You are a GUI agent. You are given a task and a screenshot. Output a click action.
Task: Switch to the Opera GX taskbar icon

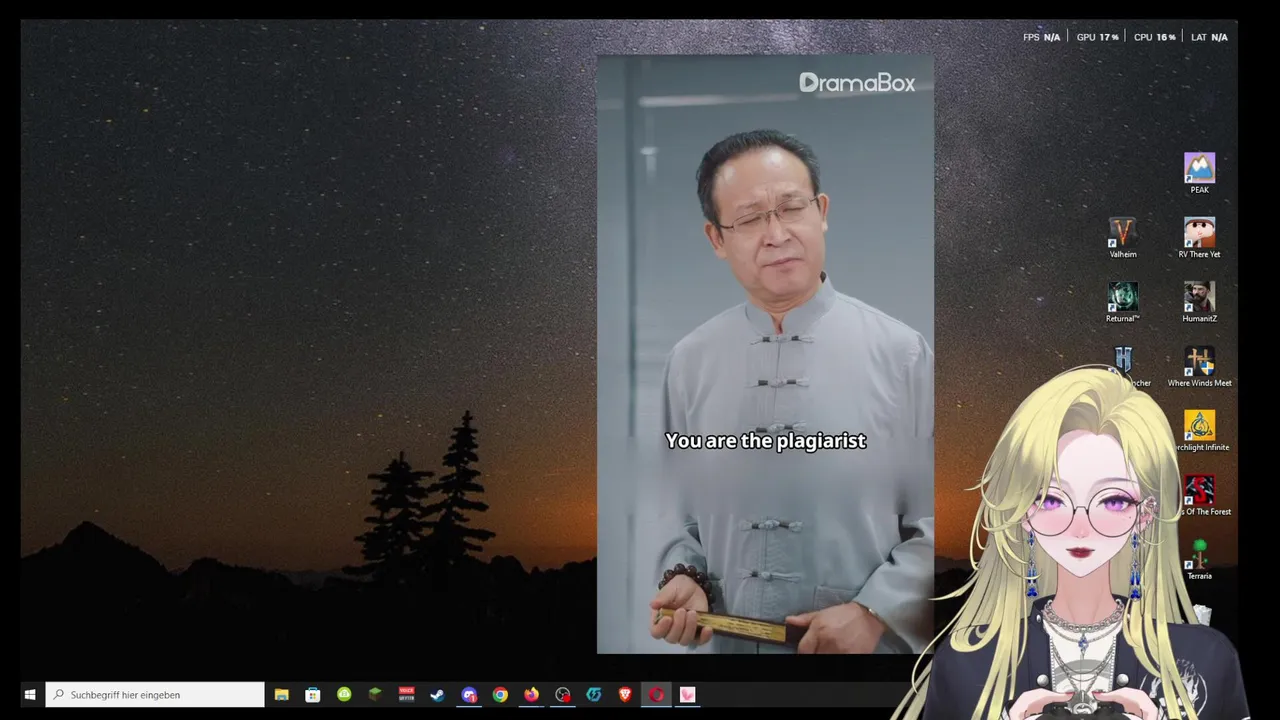pos(656,694)
